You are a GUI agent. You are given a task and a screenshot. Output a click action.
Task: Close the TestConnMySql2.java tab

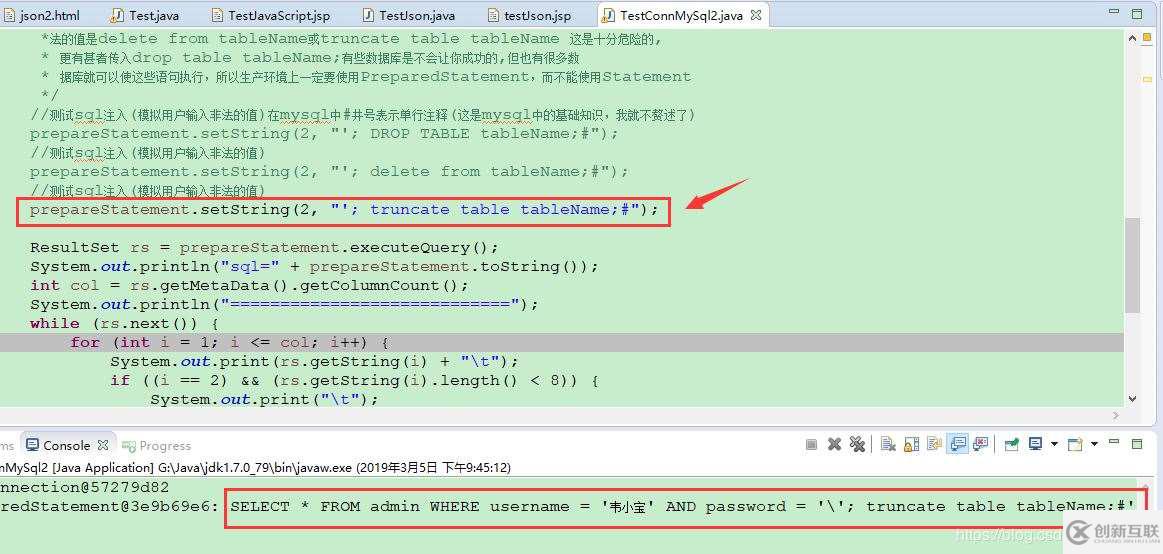(x=754, y=15)
